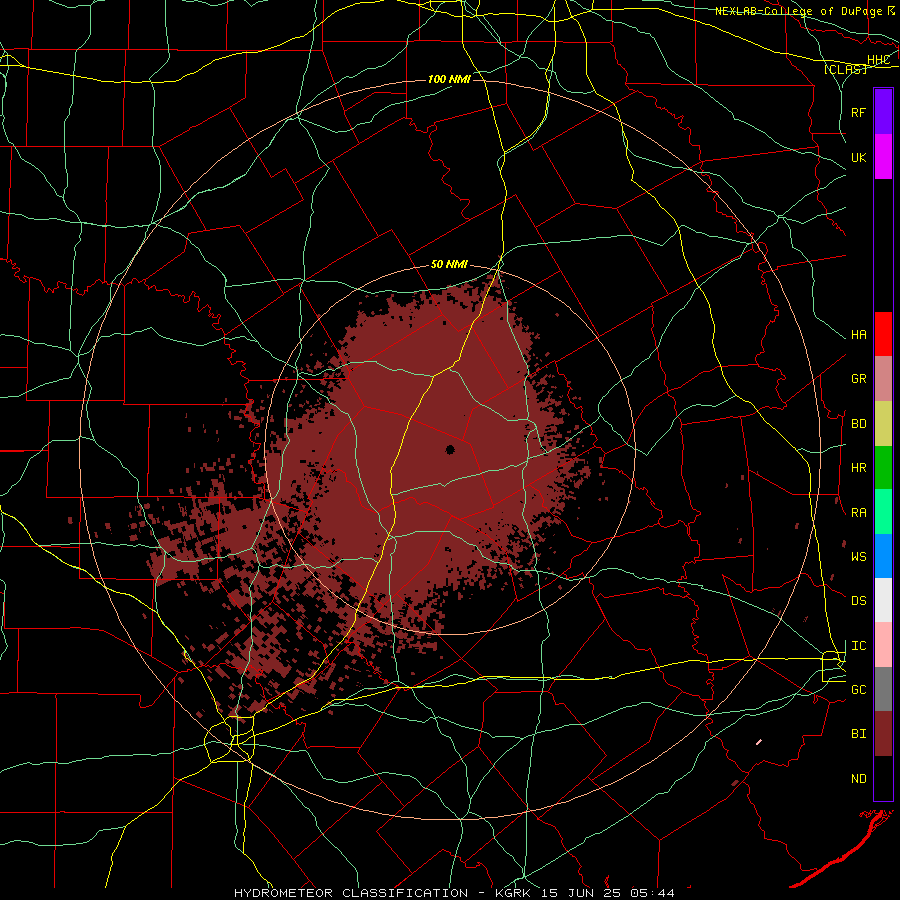Screen dimensions: 900x900
Task: Click the RF purple legend swatch
Action: (883, 112)
